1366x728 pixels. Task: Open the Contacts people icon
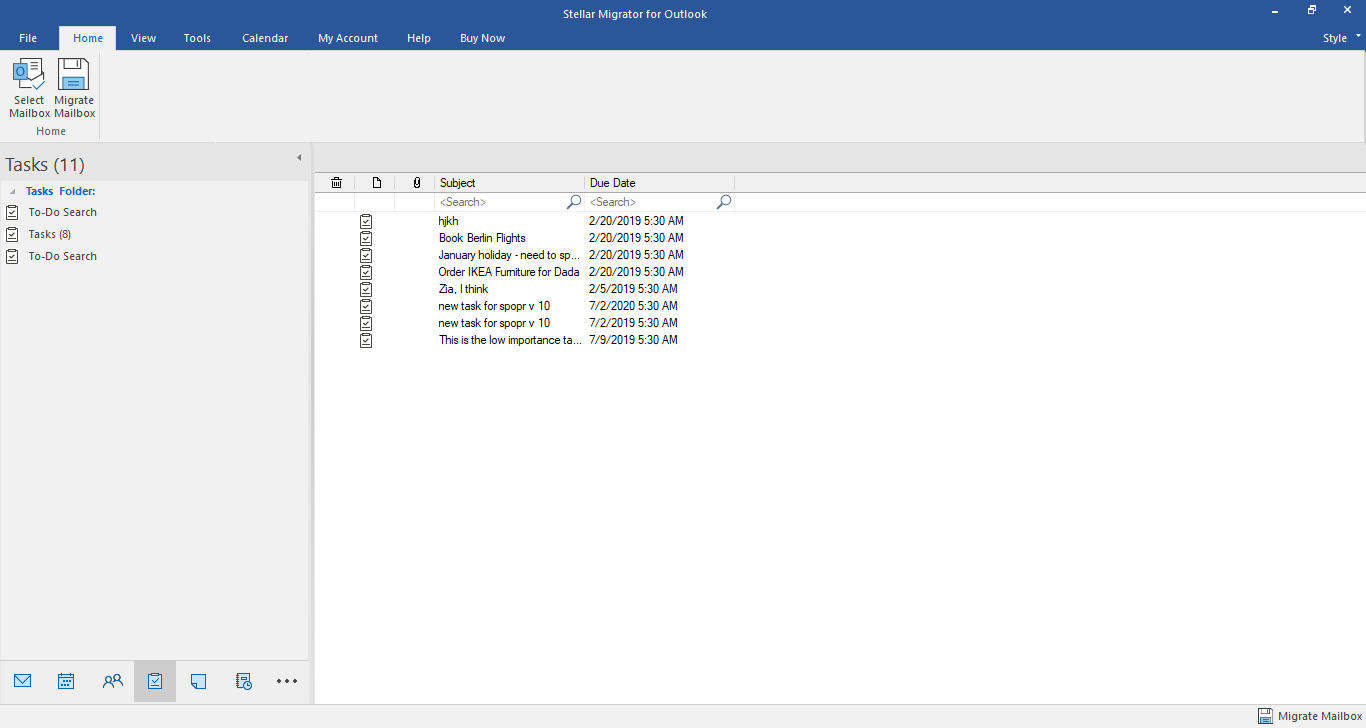[112, 681]
